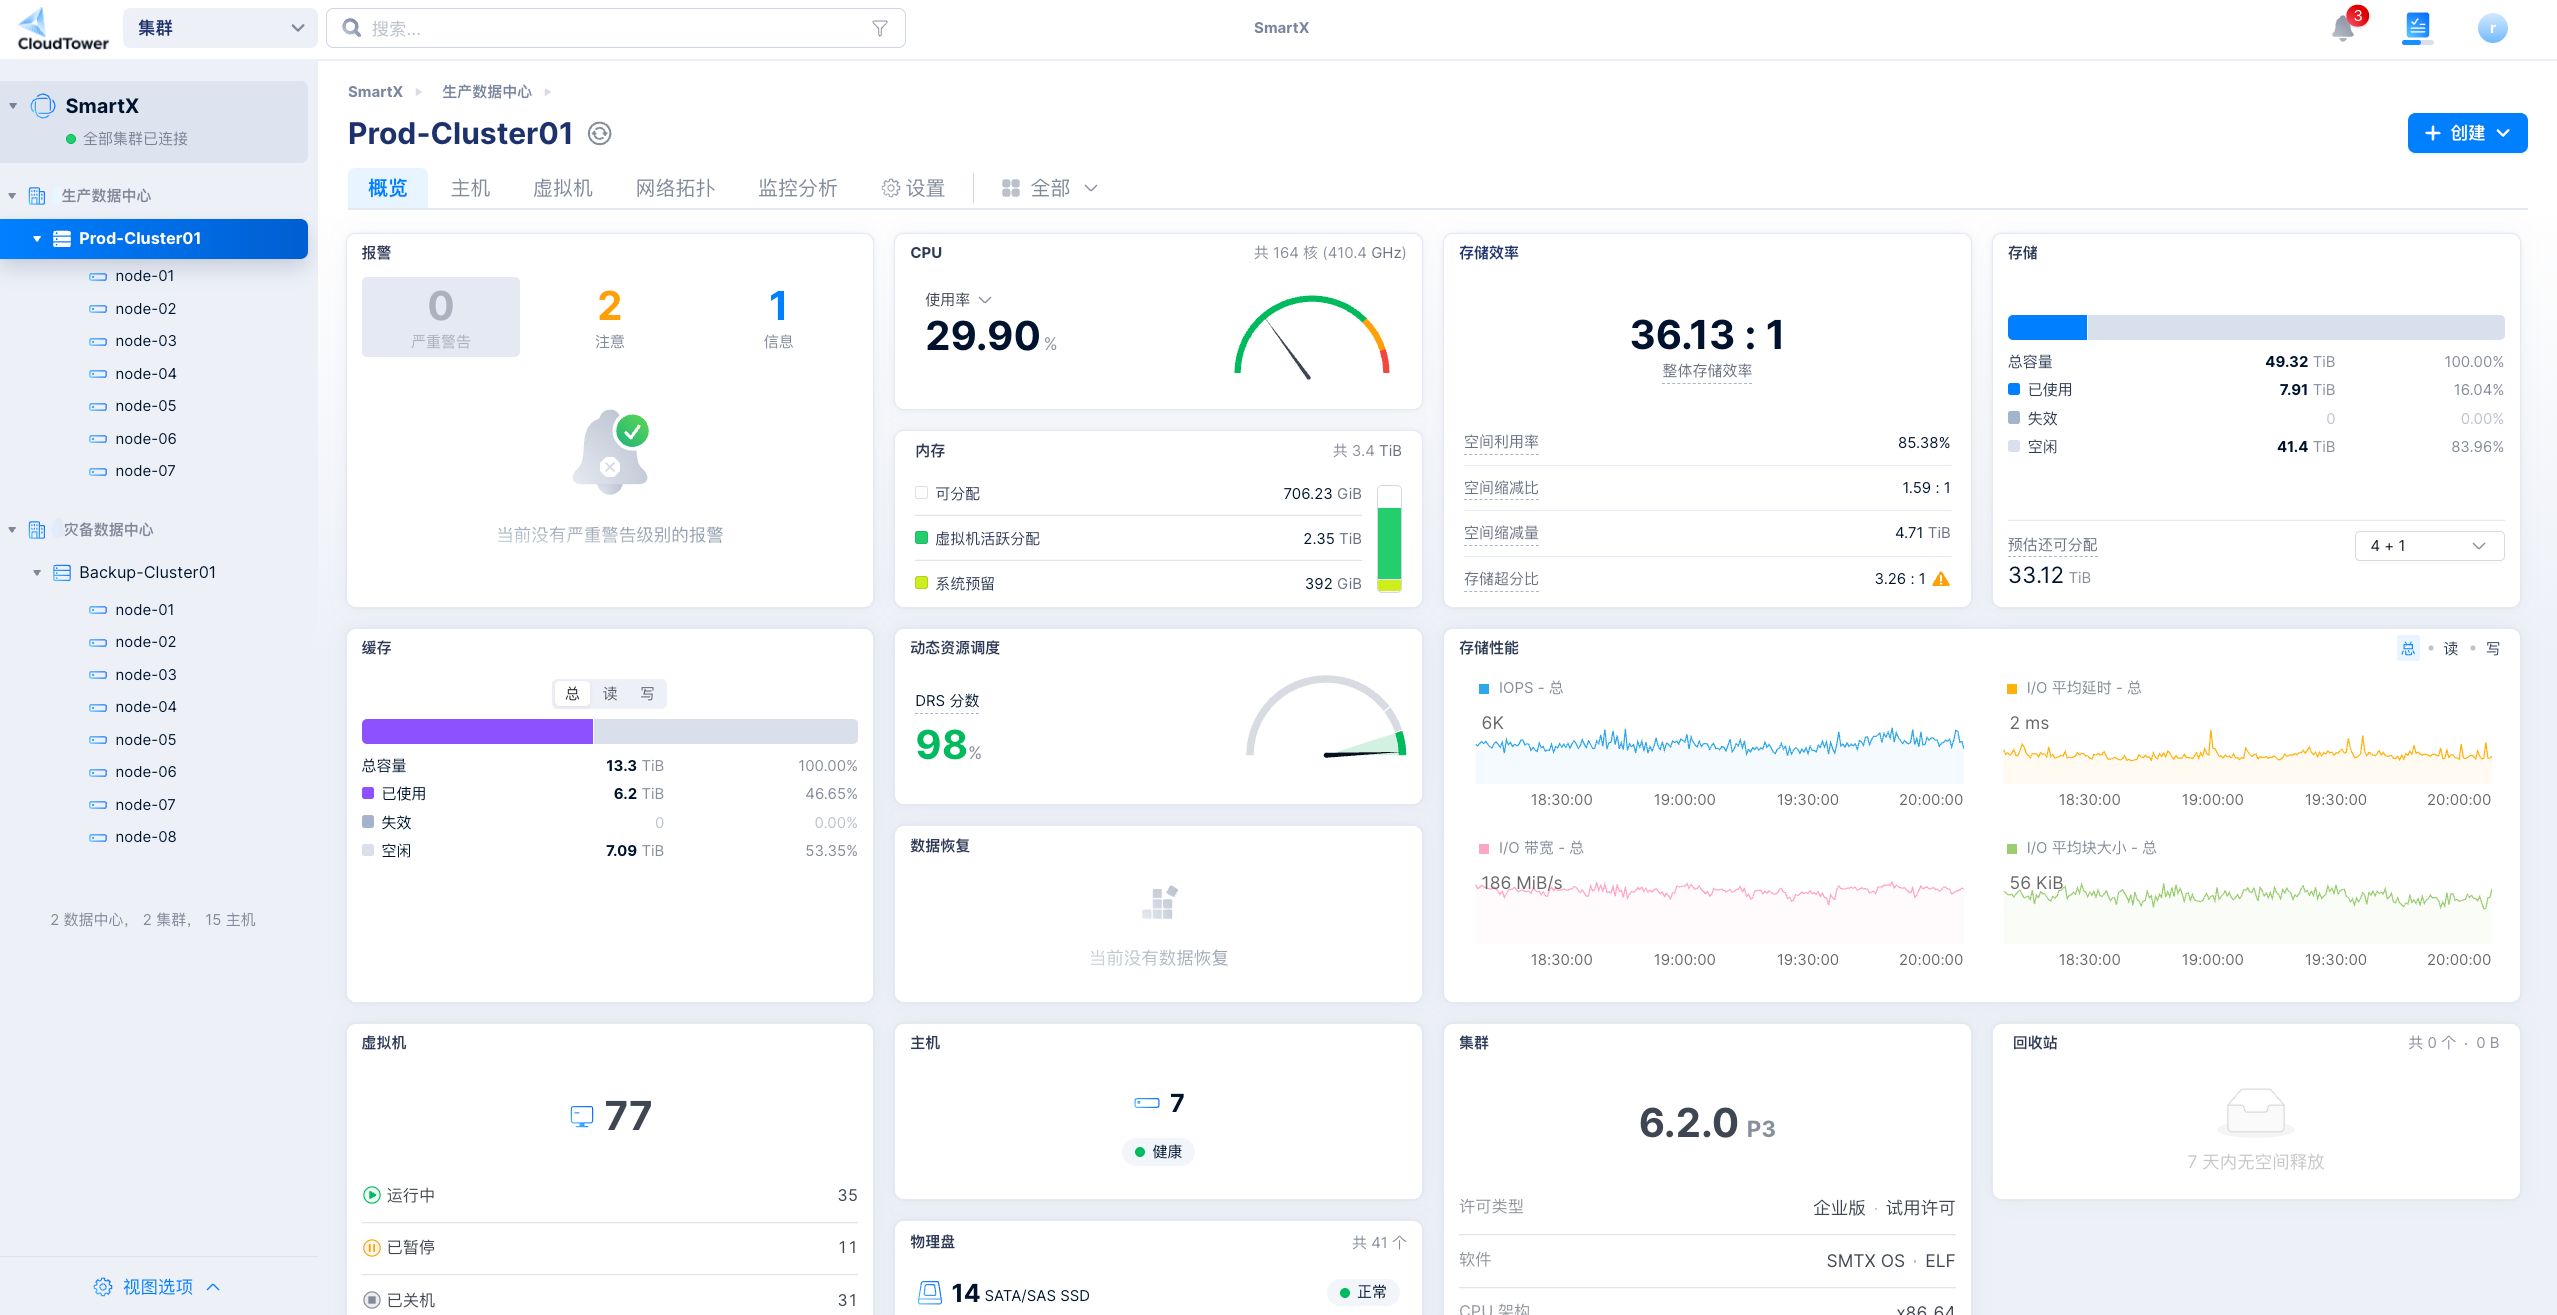Click the view options gear icon
The width and height of the screenshot is (2557, 1315).
(103, 1287)
